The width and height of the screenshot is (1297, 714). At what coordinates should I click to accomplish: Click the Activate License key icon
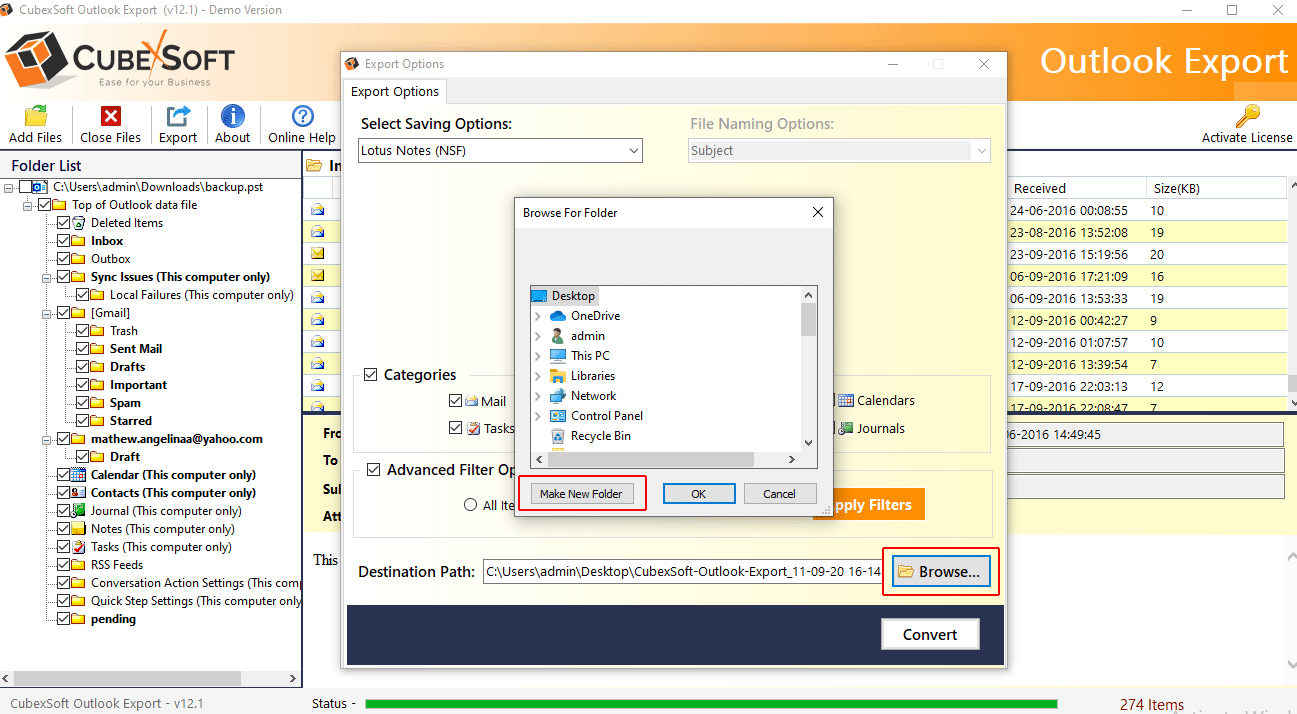click(1247, 116)
